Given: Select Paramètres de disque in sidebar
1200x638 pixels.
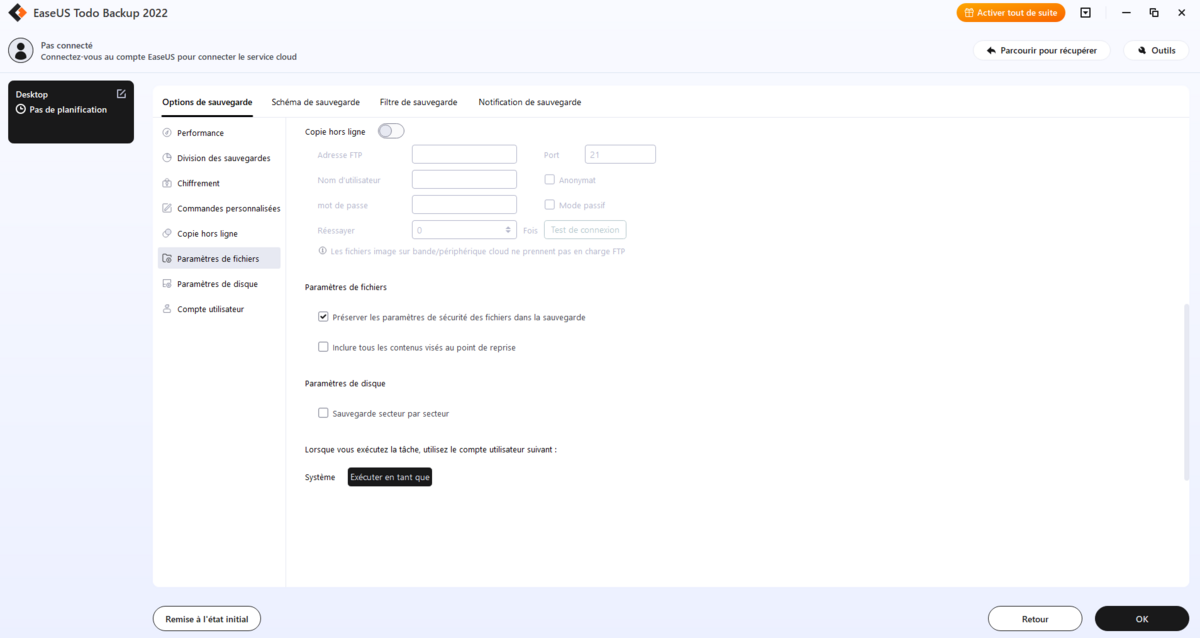Looking at the screenshot, I should [219, 284].
